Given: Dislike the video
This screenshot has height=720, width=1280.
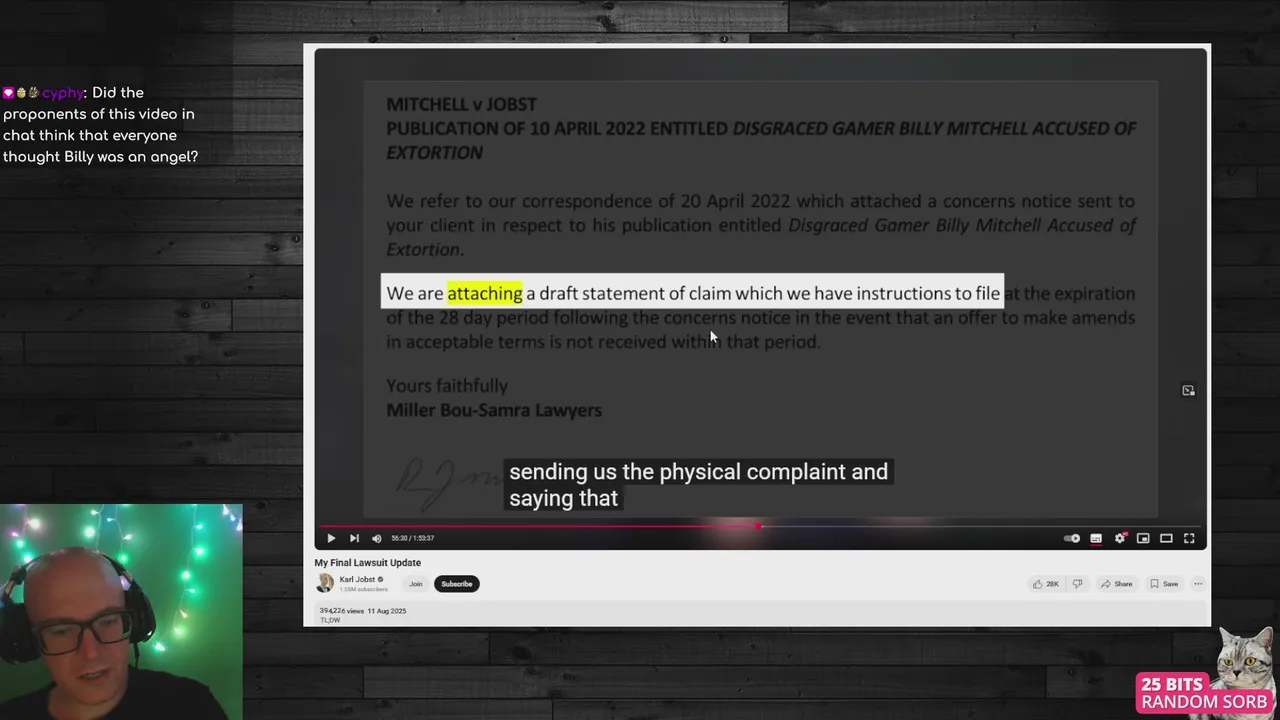Looking at the screenshot, I should (x=1077, y=584).
